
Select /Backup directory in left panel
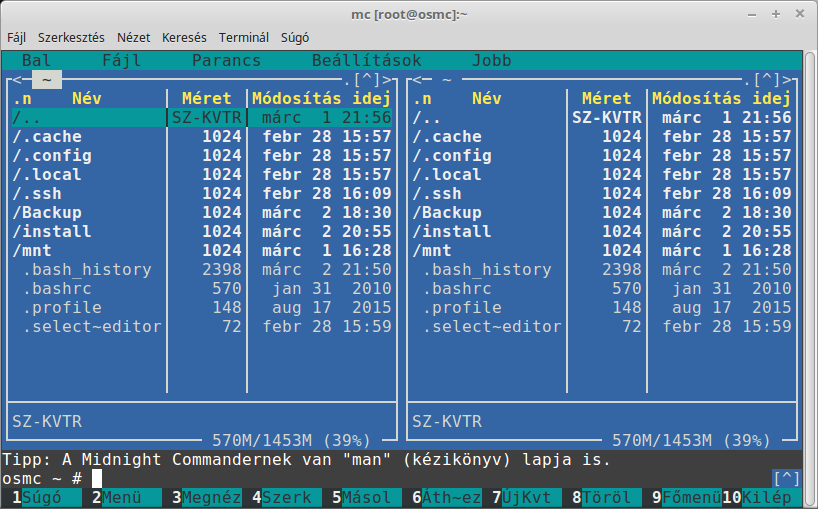(201, 213)
